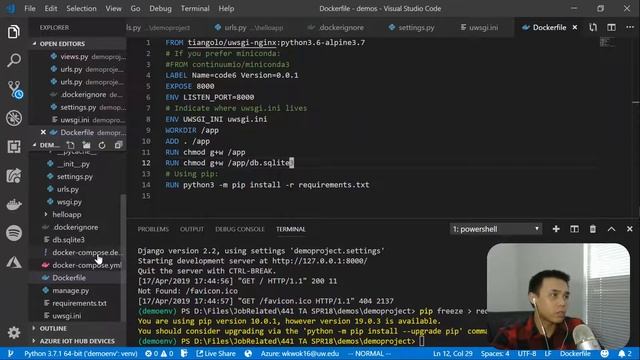Collapse all folders in explorer

click(118, 145)
